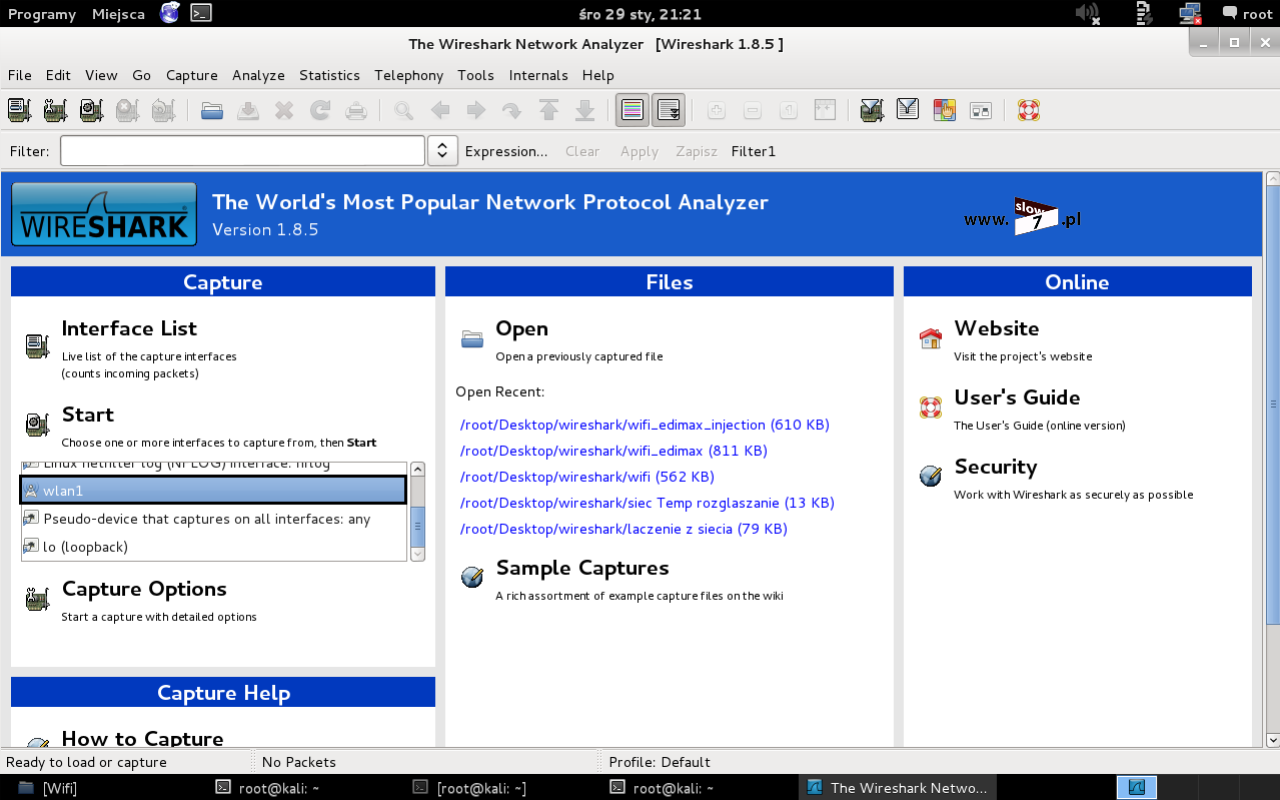The width and height of the screenshot is (1280, 800).
Task: Click the User's Guide link
Action: click(x=1017, y=397)
